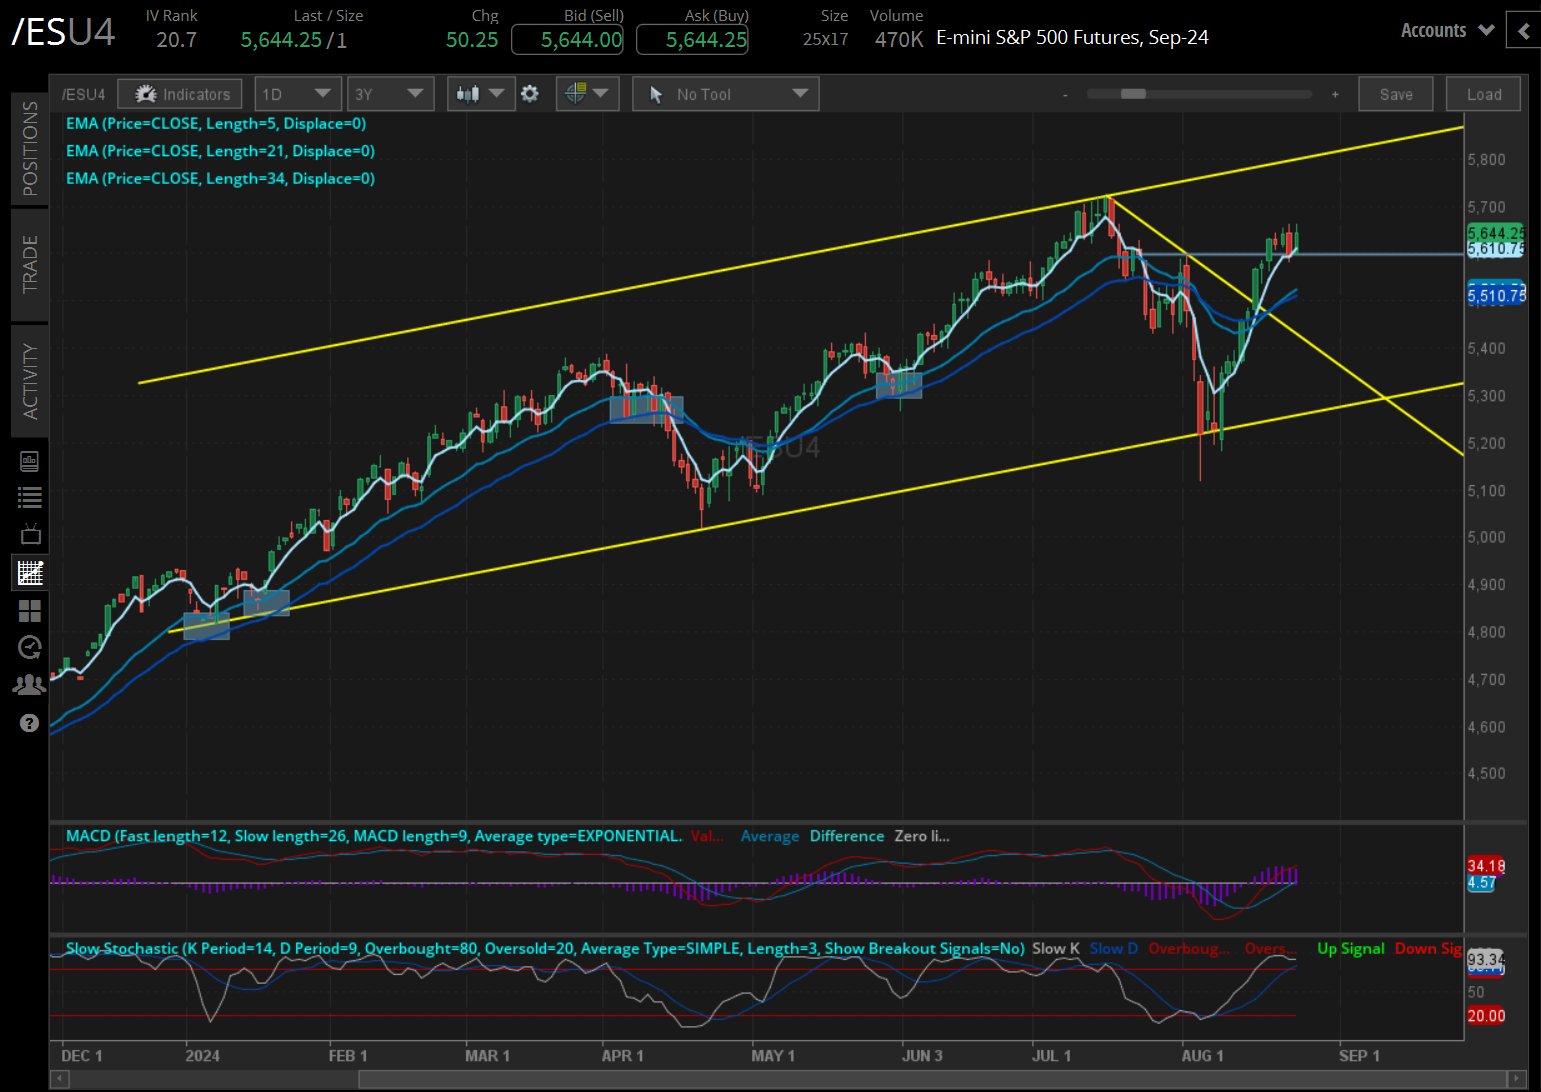The image size is (1541, 1092).
Task: Click the 20.00 oversold level tag
Action: click(x=1486, y=1016)
